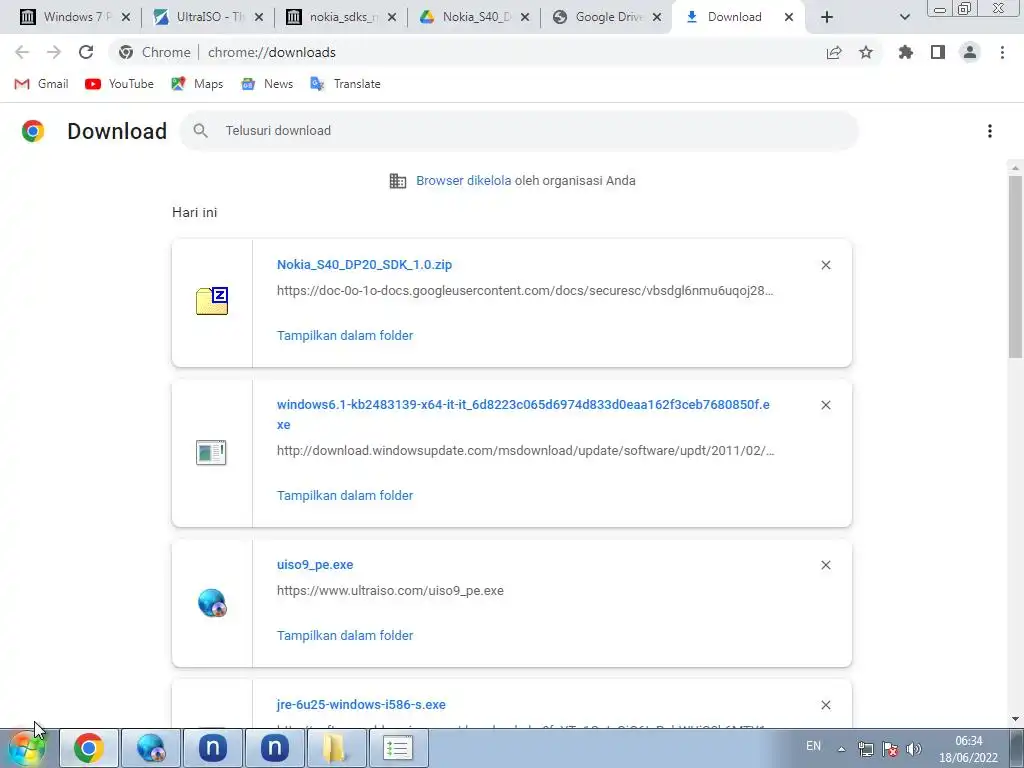
Task: Show hidden system tray icons
Action: (841, 749)
